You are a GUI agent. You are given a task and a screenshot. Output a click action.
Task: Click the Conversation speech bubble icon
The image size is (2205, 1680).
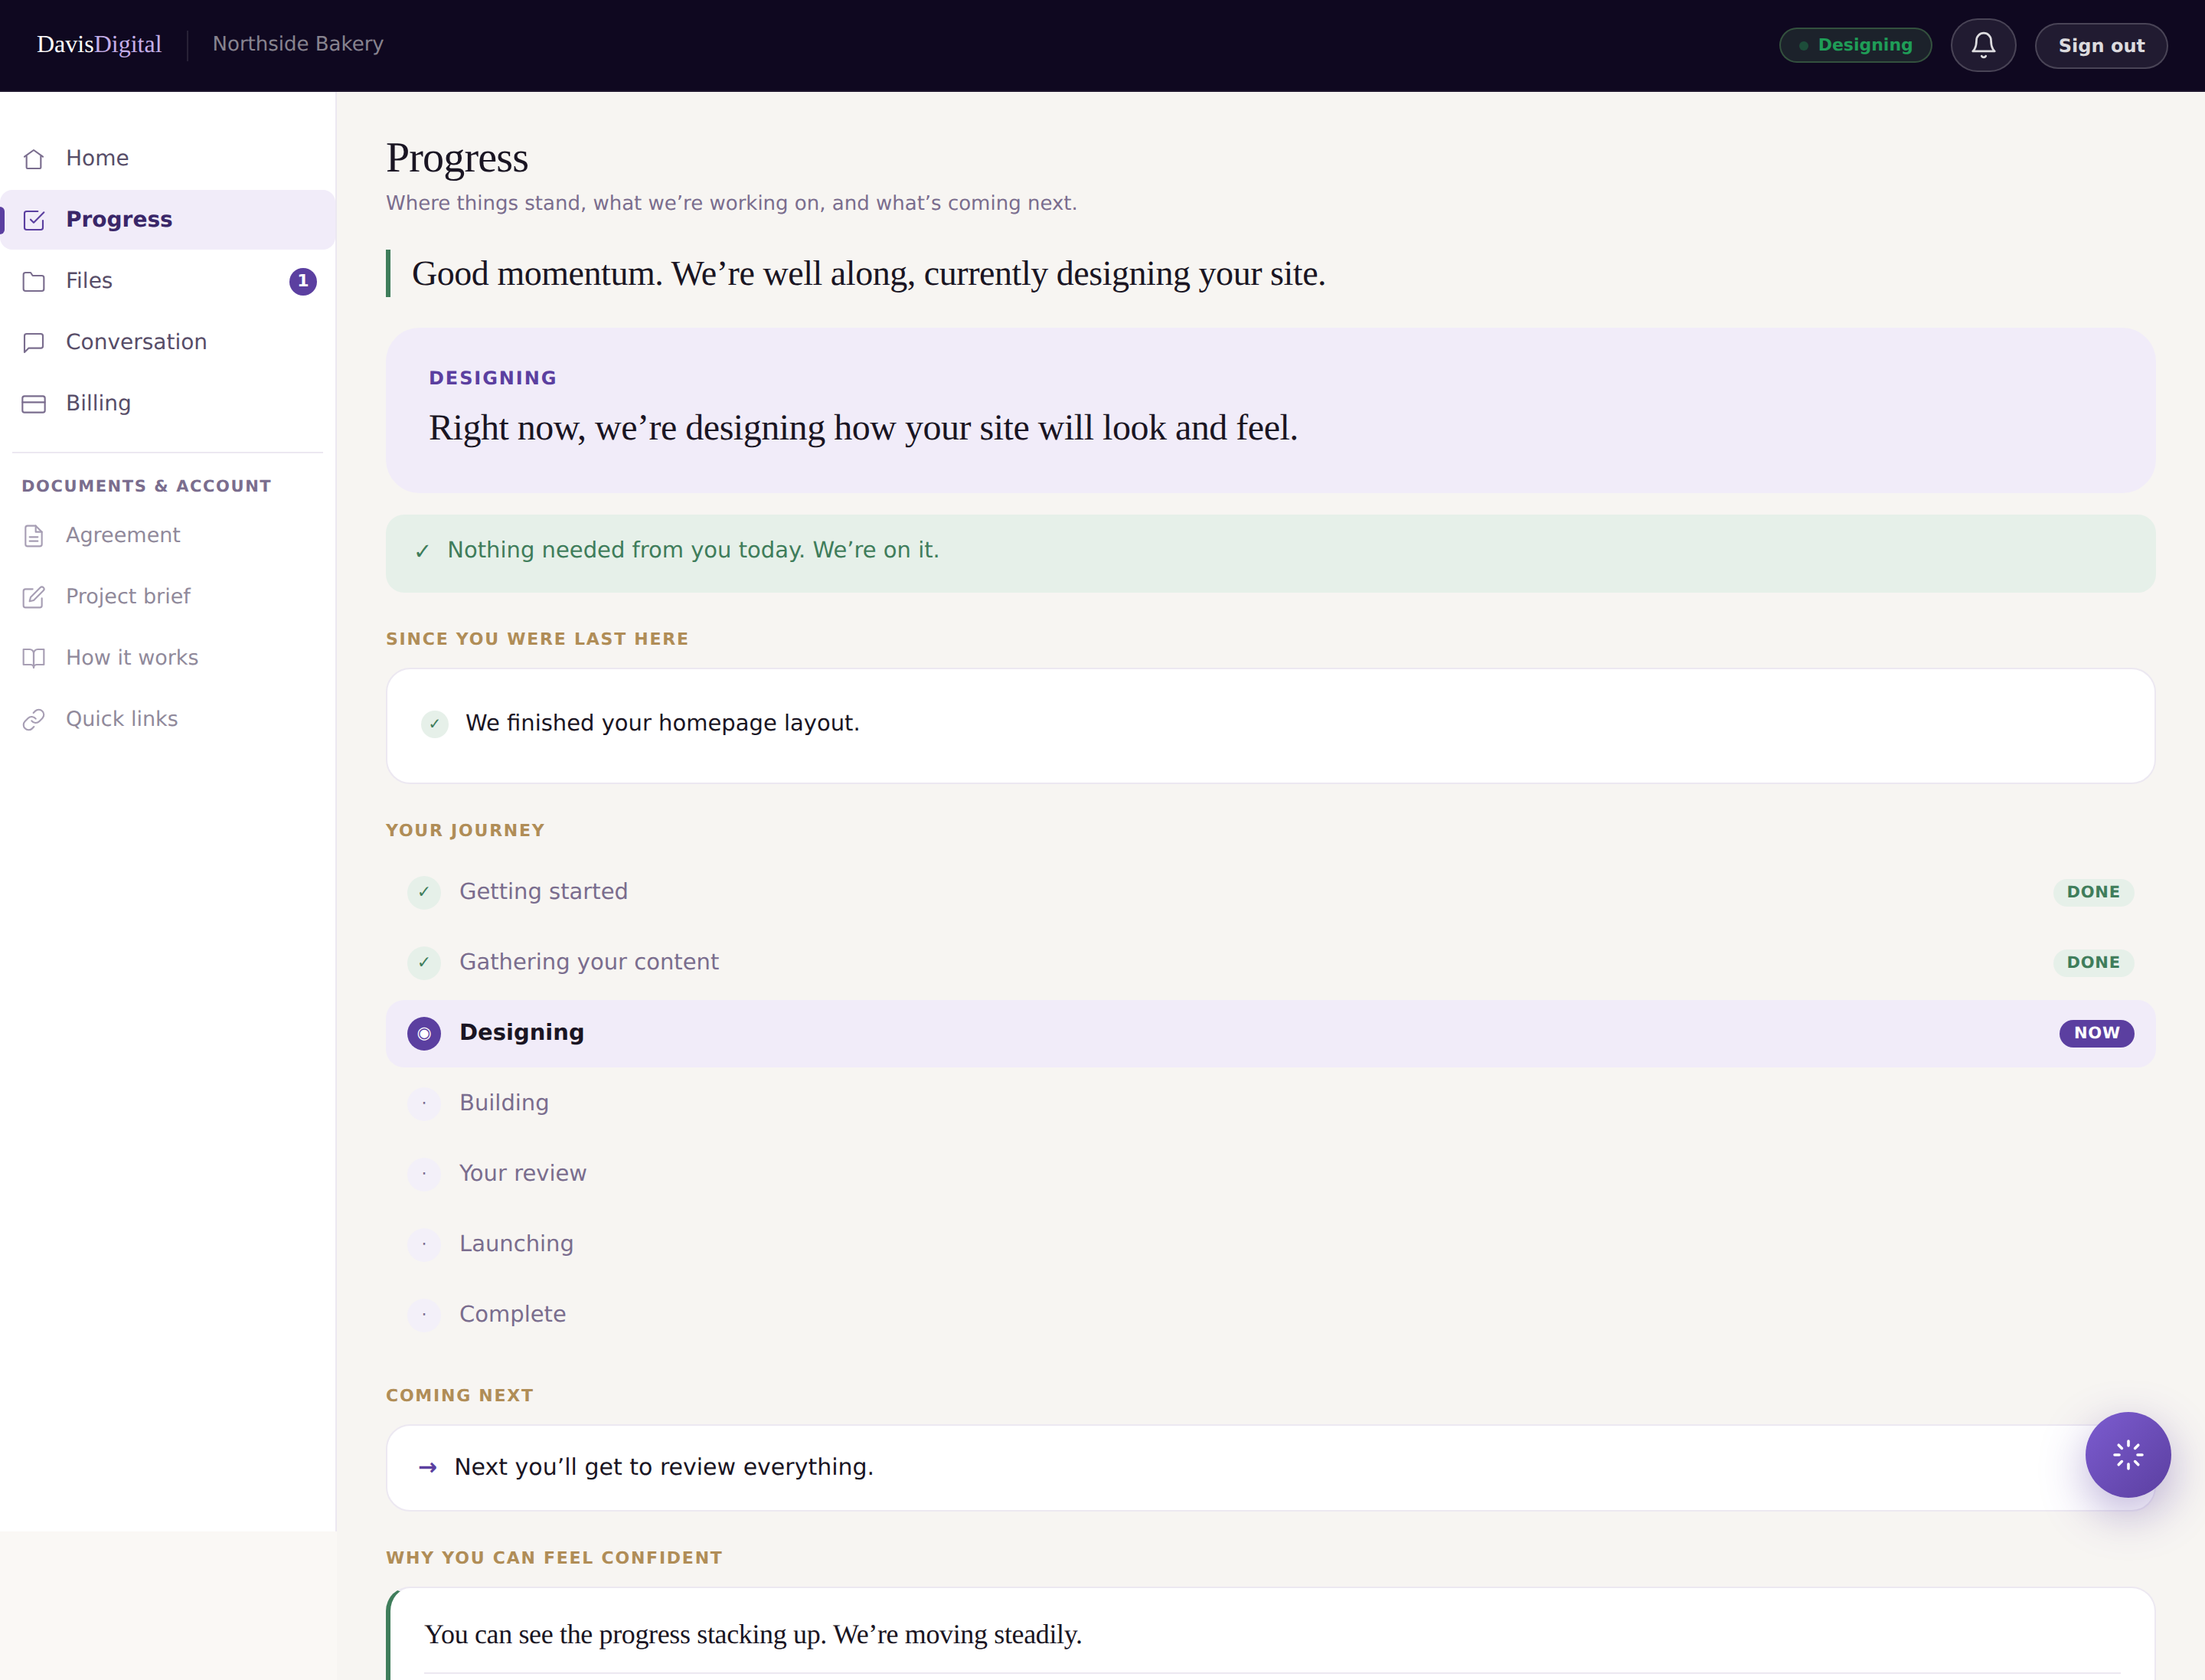tap(34, 343)
